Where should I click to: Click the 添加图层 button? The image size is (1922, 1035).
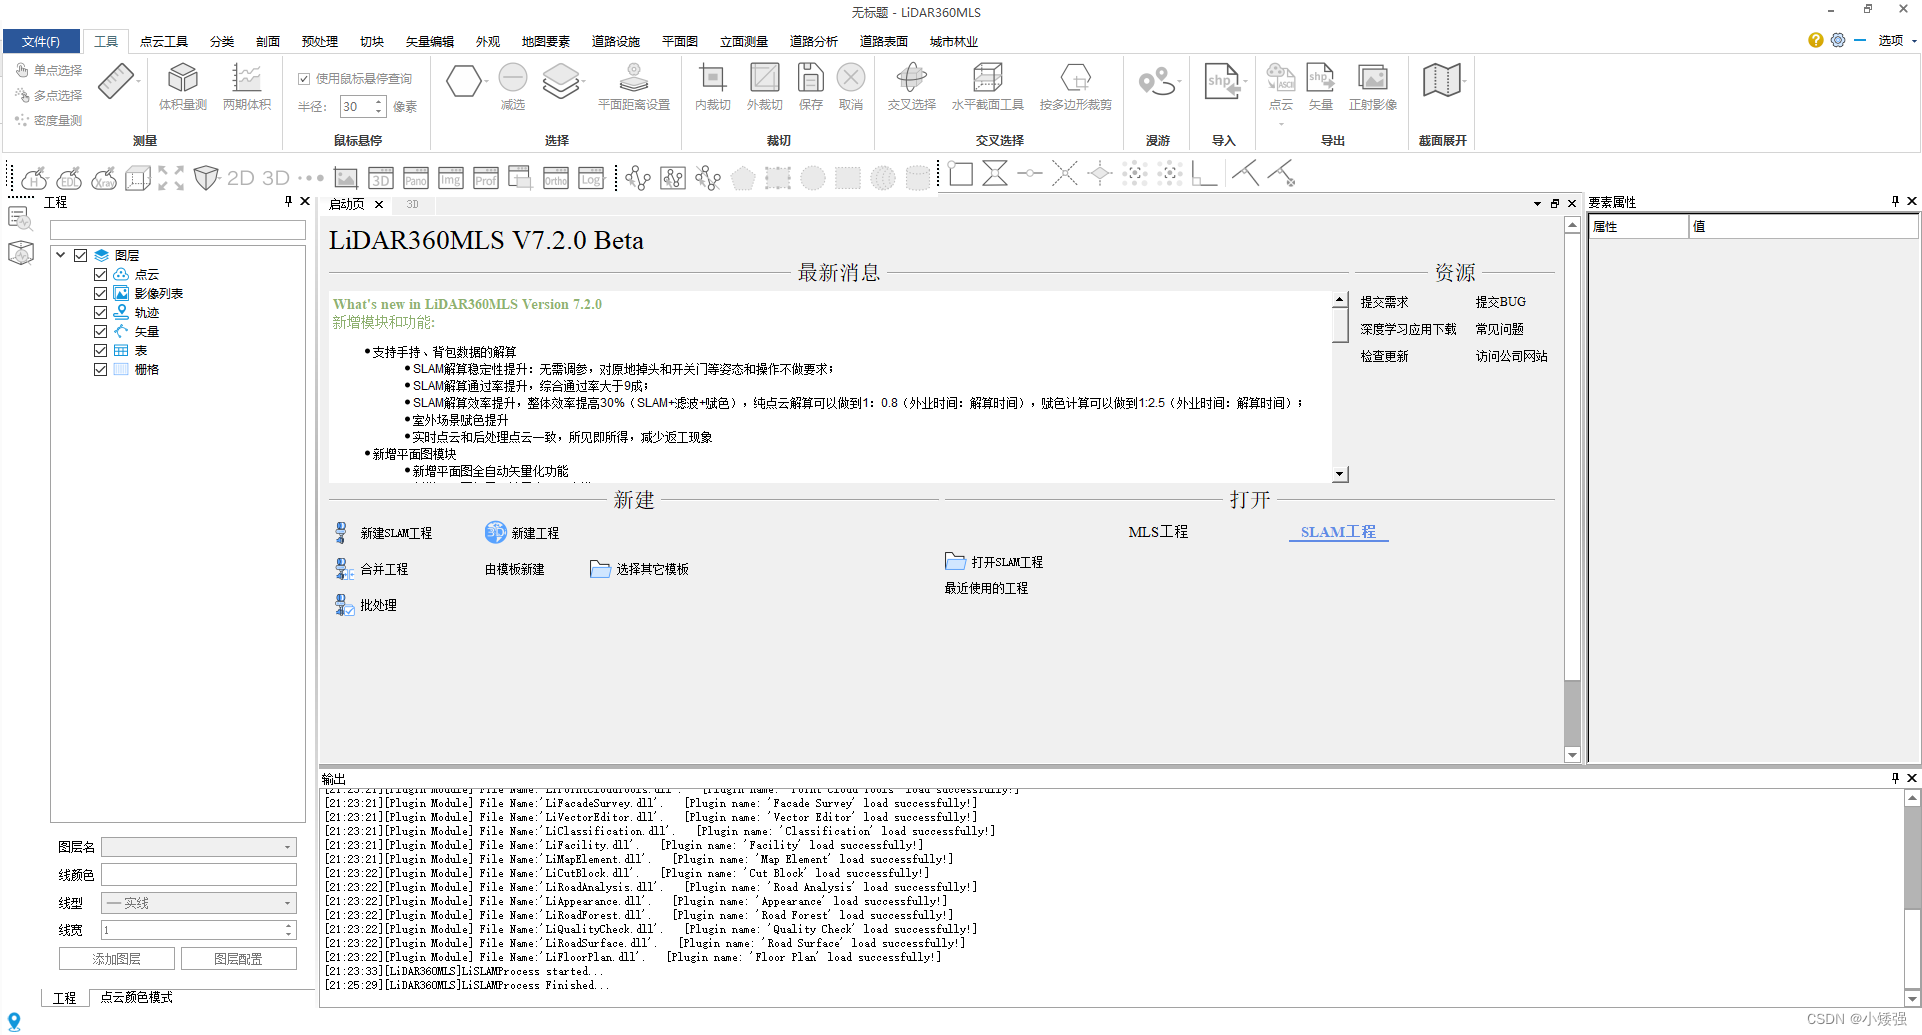[x=117, y=959]
